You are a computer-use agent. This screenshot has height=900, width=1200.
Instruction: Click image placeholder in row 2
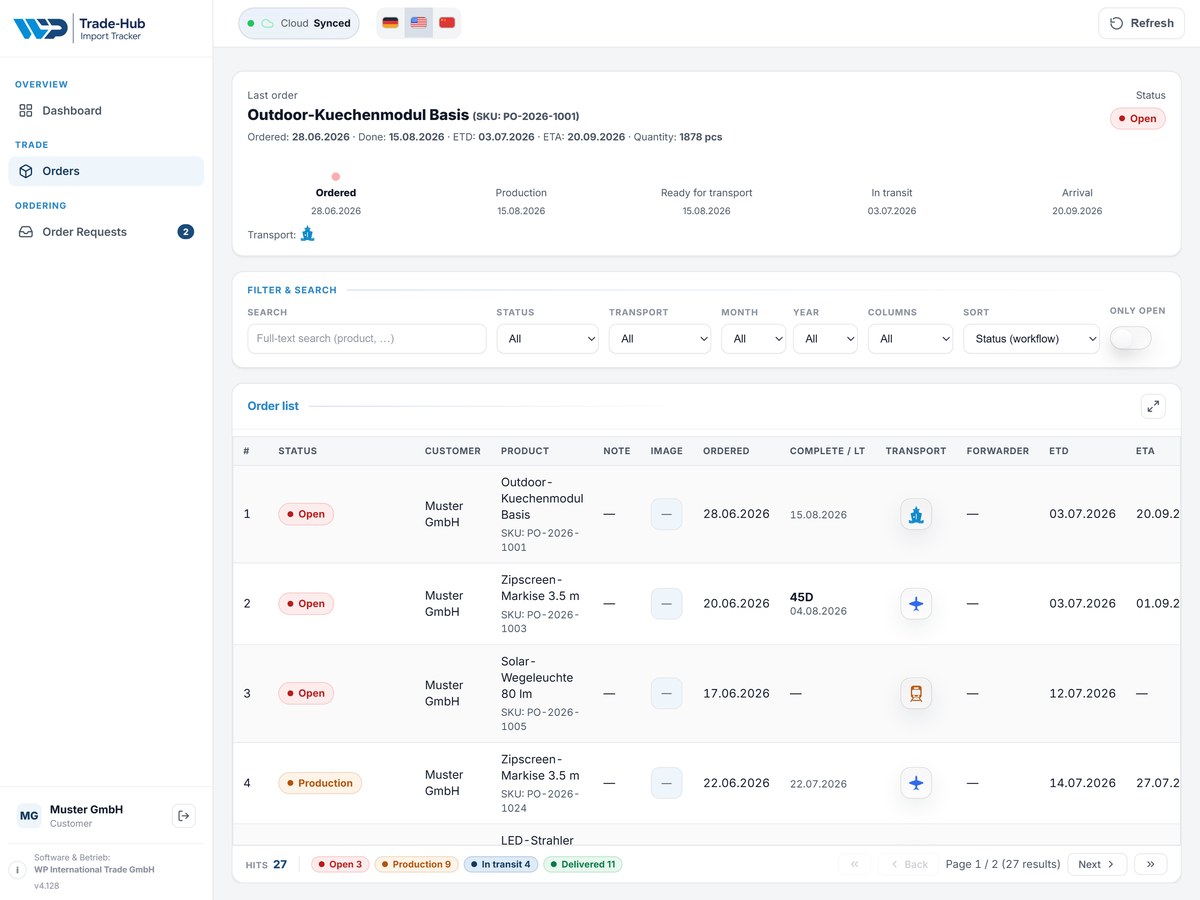666,604
